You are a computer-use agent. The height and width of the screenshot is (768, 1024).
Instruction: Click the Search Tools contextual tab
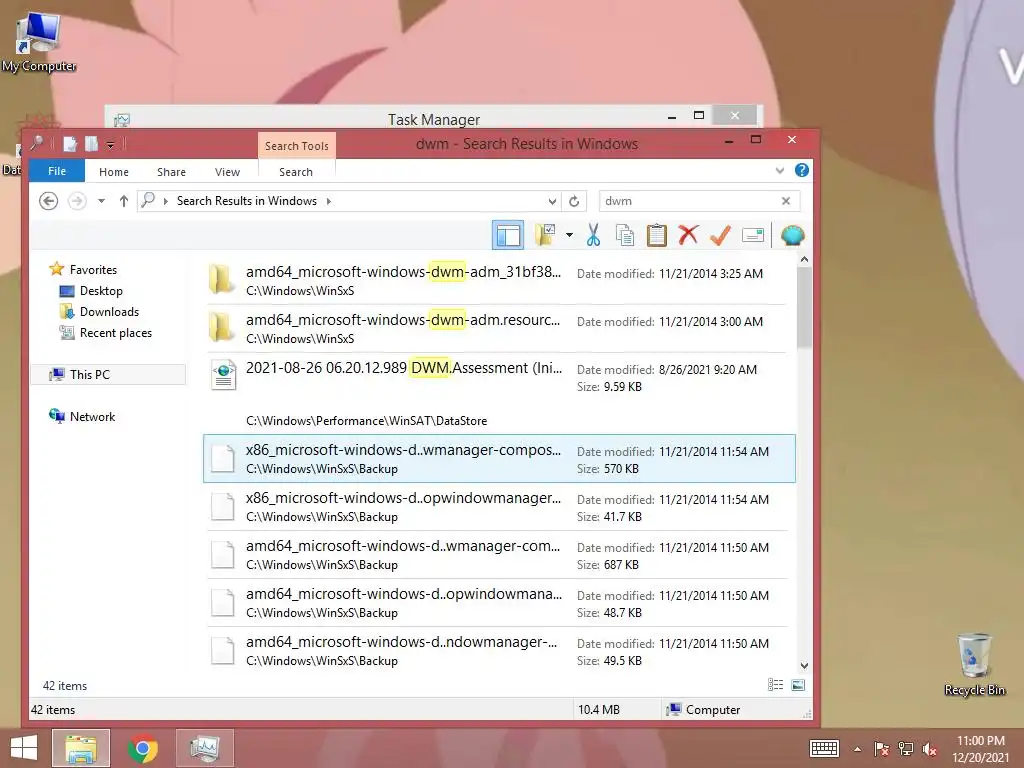(296, 146)
